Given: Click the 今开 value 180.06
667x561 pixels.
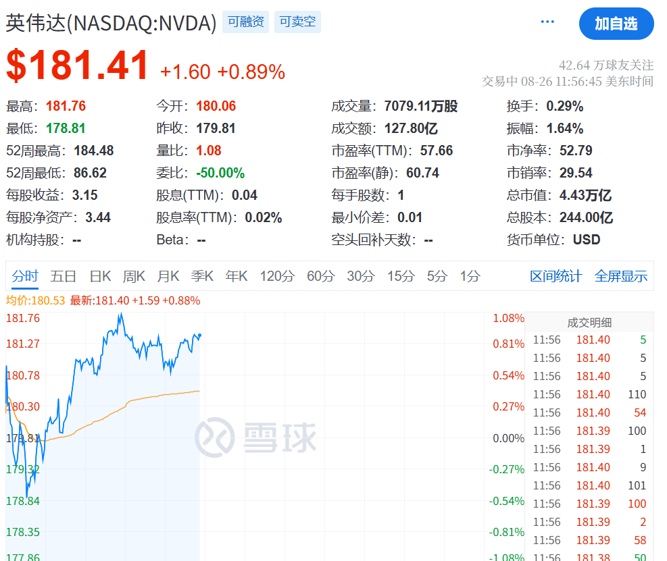Looking at the screenshot, I should [x=216, y=106].
